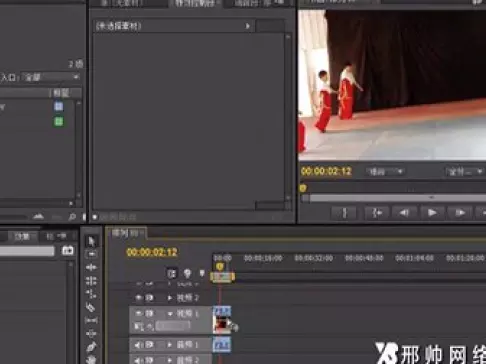Mute 音频 1 track speaker icon
The height and width of the screenshot is (364, 486).
[x=138, y=345]
